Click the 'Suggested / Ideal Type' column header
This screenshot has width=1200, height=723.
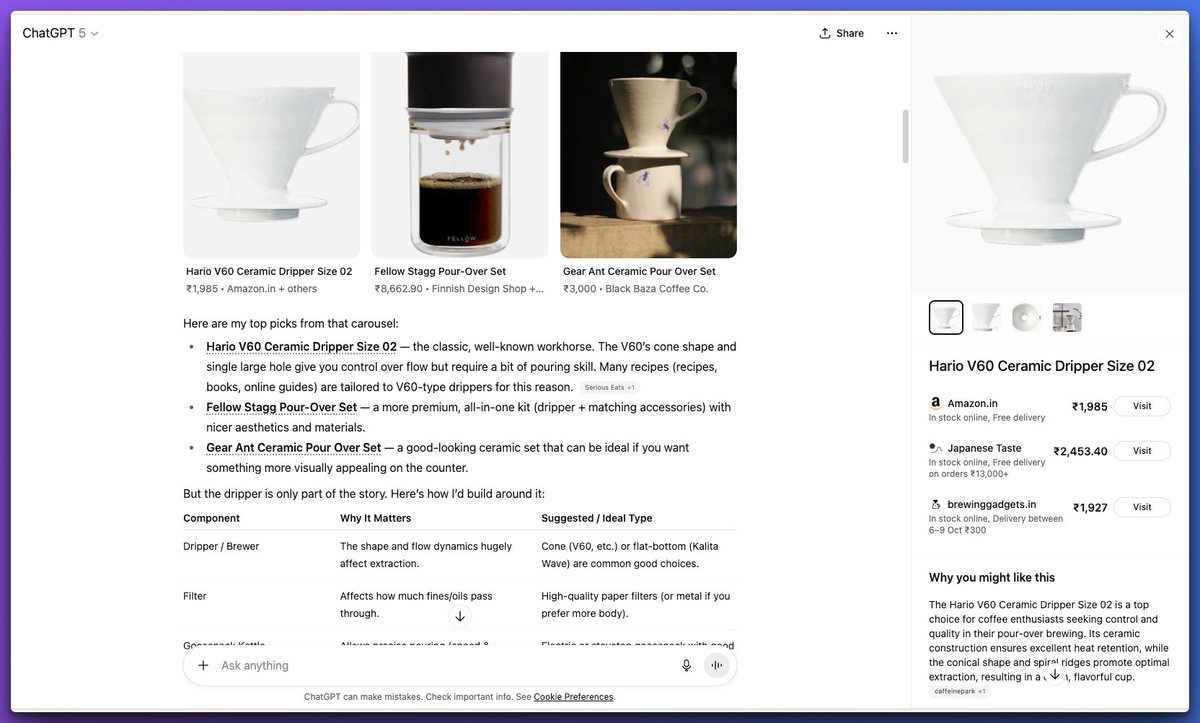click(x=596, y=518)
